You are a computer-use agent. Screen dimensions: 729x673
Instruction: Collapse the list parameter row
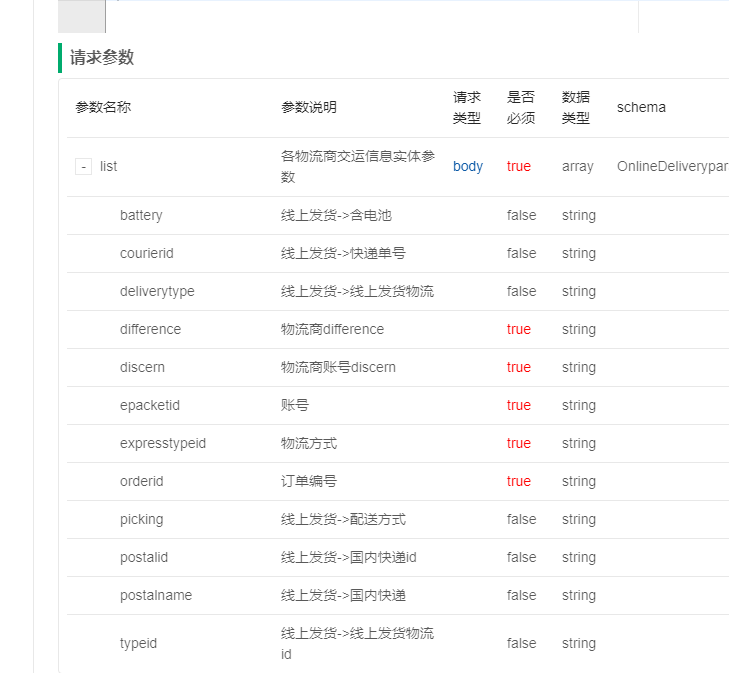click(84, 167)
